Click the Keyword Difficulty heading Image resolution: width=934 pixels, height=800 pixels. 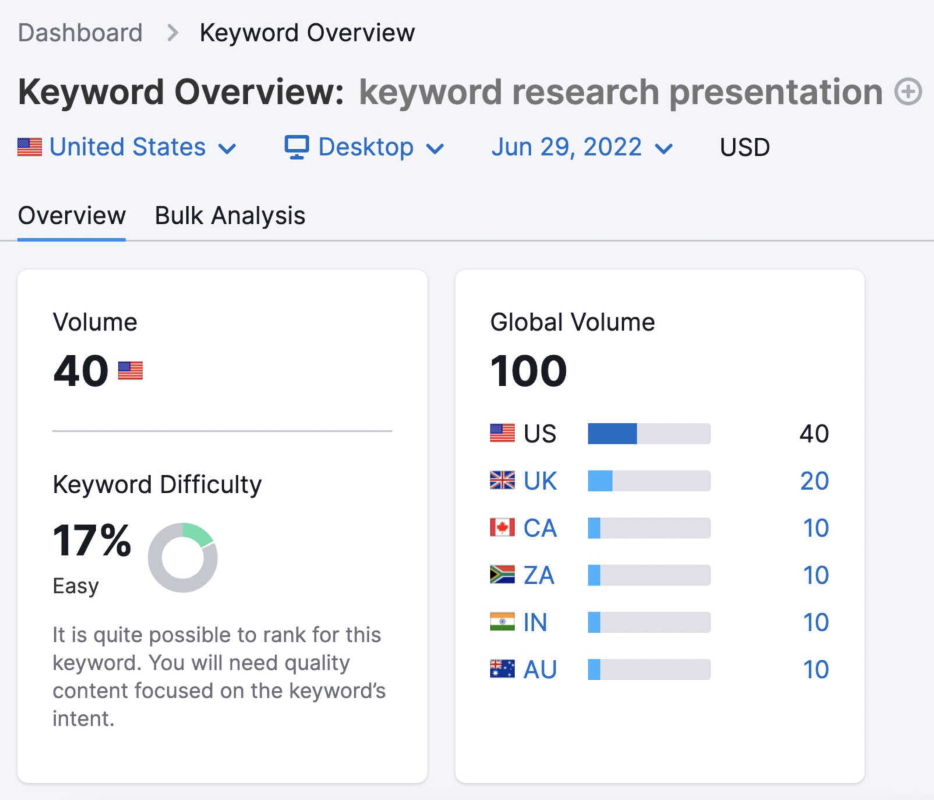pos(157,484)
